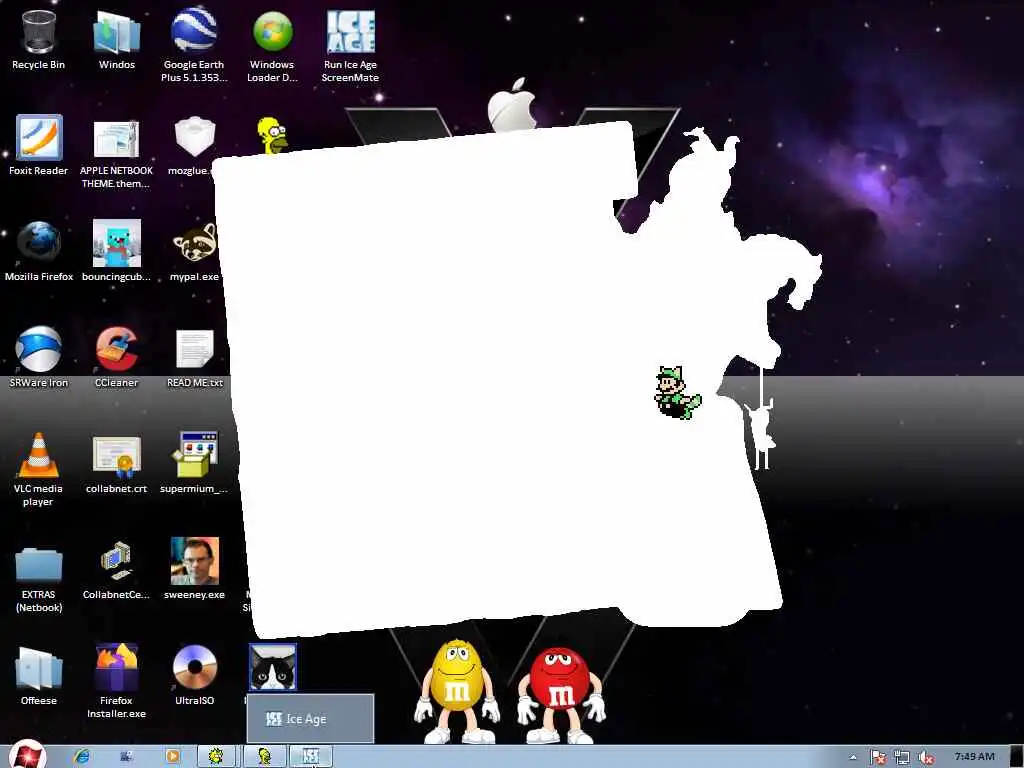Click the media player taskbar icon
The height and width of the screenshot is (768, 1024).
173,756
